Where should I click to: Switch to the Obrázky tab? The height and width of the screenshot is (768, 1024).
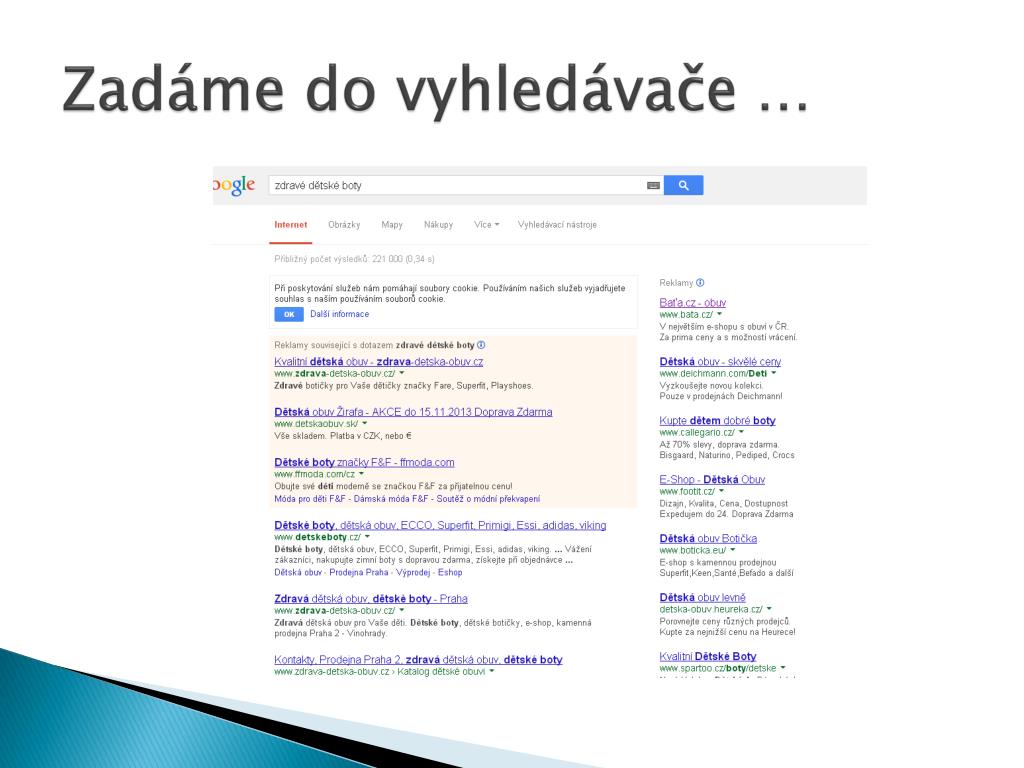(344, 225)
